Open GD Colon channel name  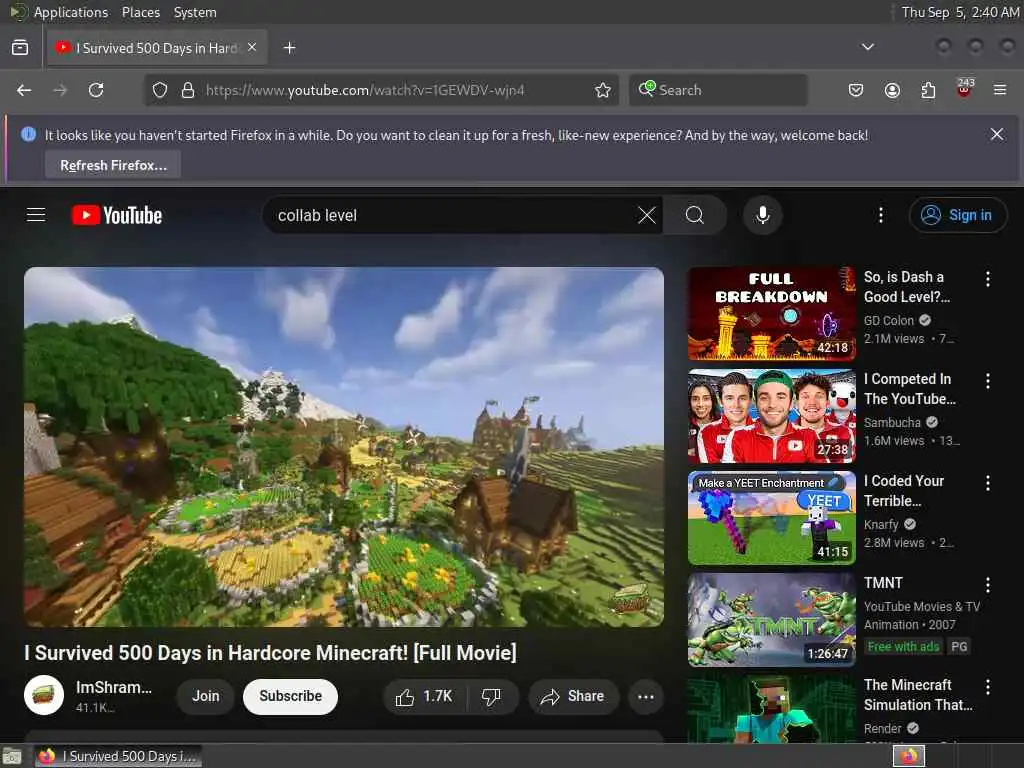[889, 321]
